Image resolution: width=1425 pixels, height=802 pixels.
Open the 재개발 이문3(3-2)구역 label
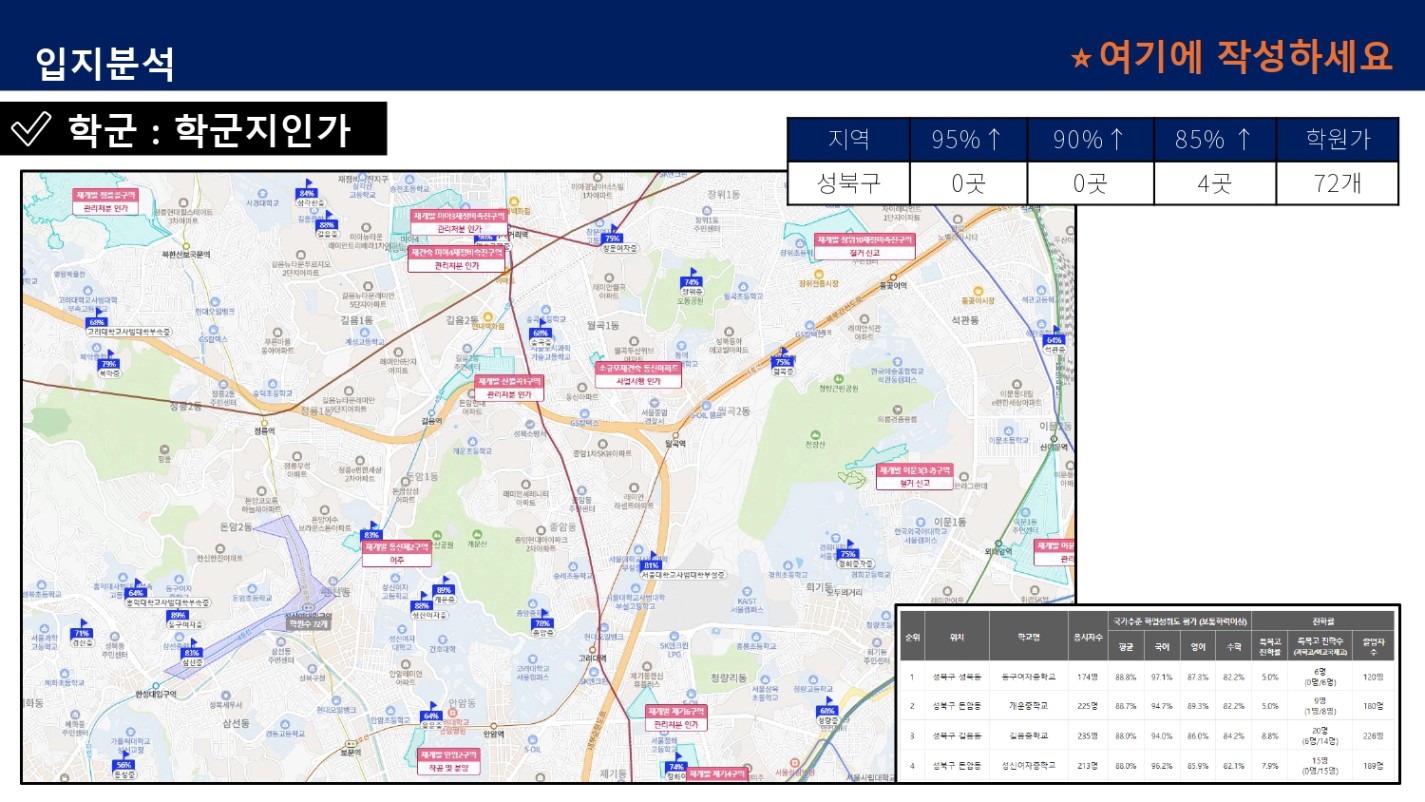click(x=914, y=477)
